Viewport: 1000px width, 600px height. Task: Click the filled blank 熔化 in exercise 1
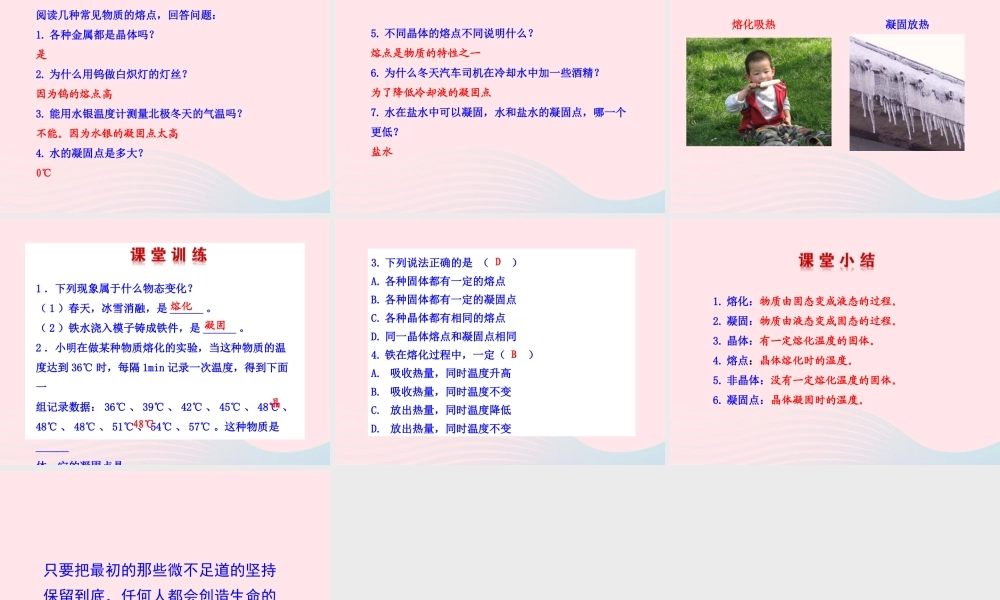coord(182,307)
